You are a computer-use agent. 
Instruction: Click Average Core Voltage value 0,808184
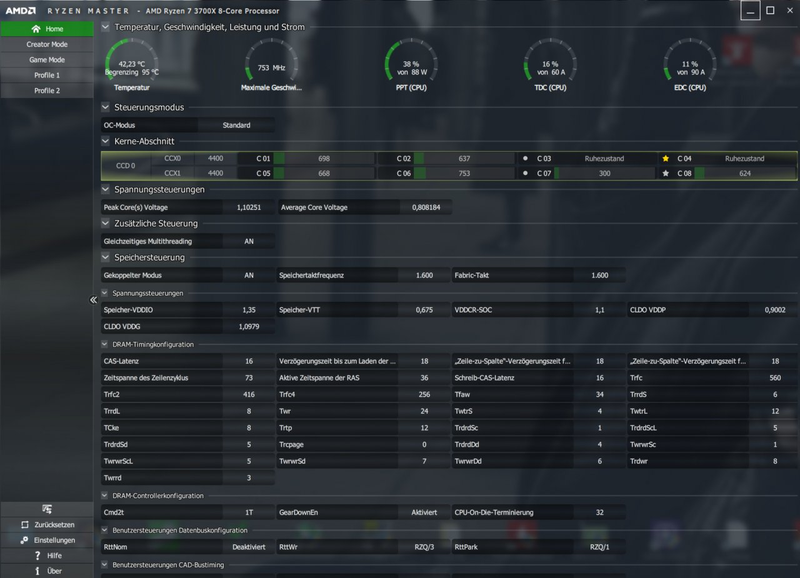tap(426, 207)
